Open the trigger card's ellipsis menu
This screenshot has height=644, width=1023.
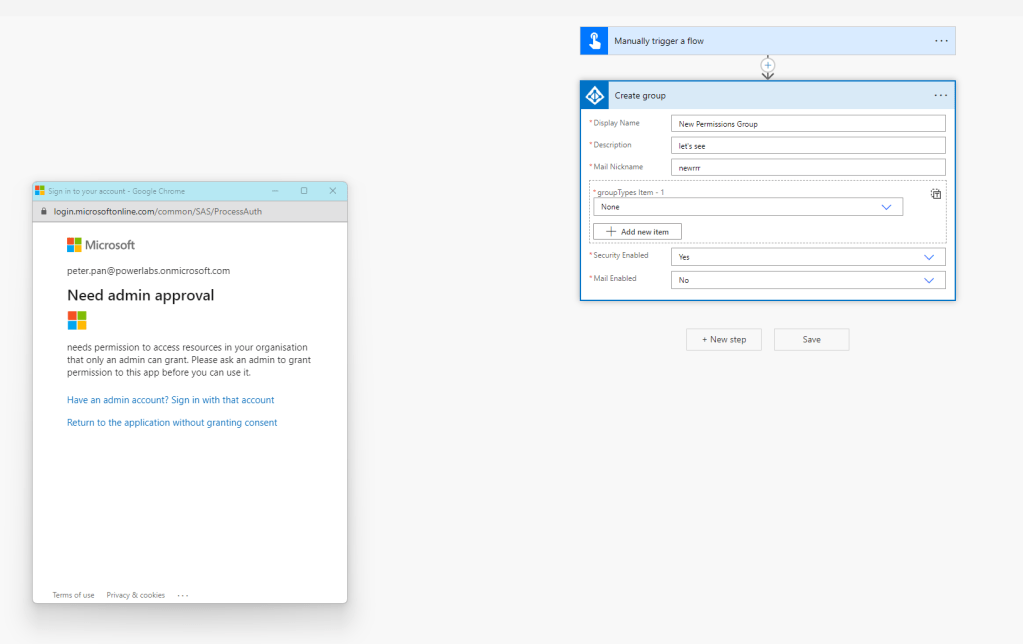[940, 41]
